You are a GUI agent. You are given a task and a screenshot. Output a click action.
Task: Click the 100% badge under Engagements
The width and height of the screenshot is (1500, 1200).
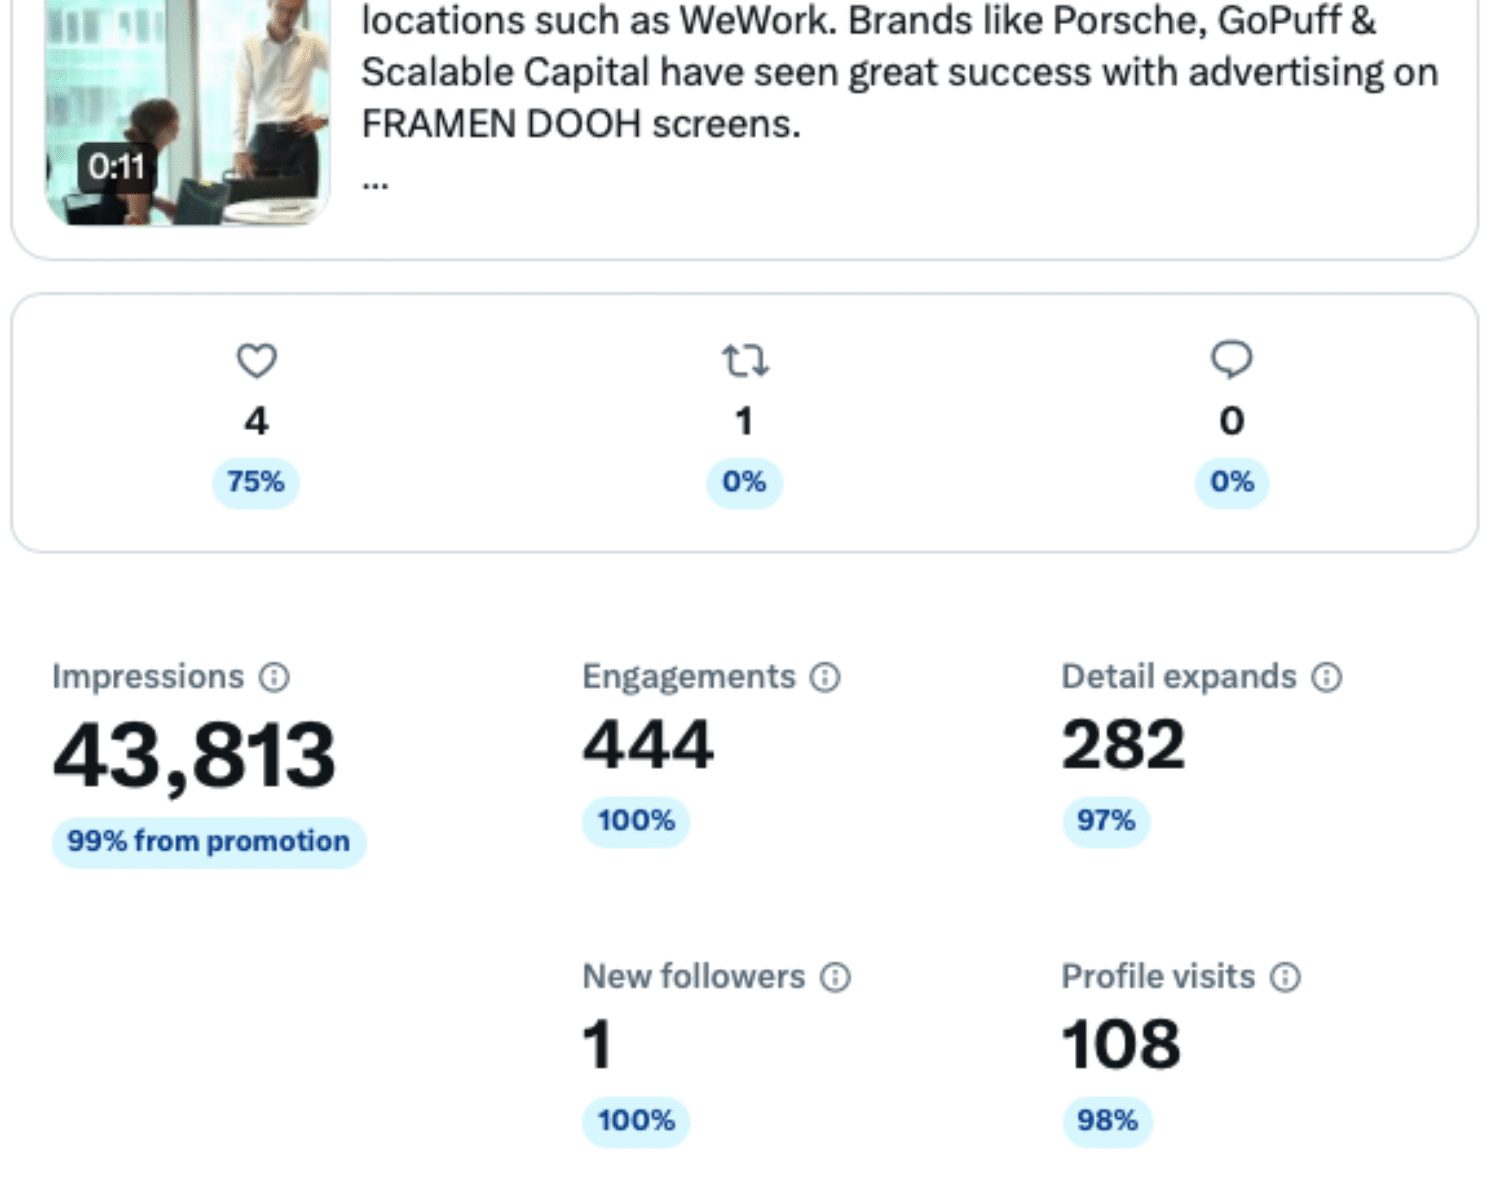tap(636, 821)
